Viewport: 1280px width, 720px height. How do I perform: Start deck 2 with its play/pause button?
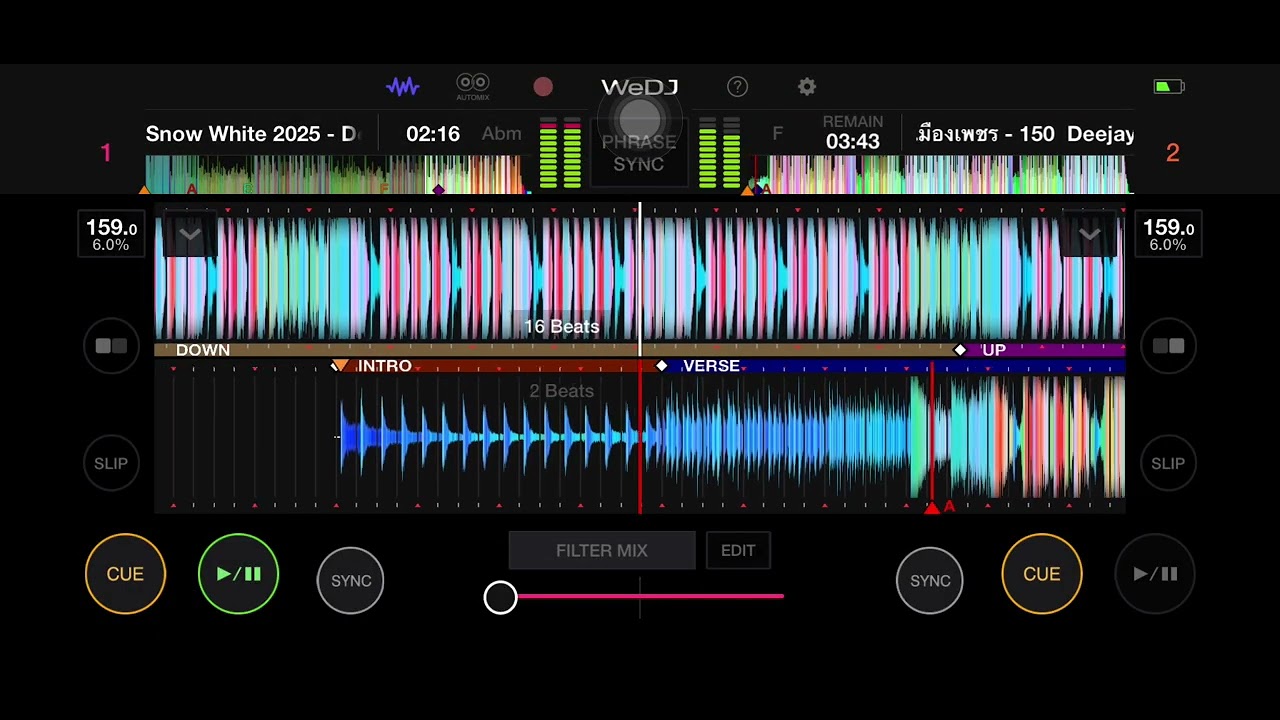click(1155, 574)
